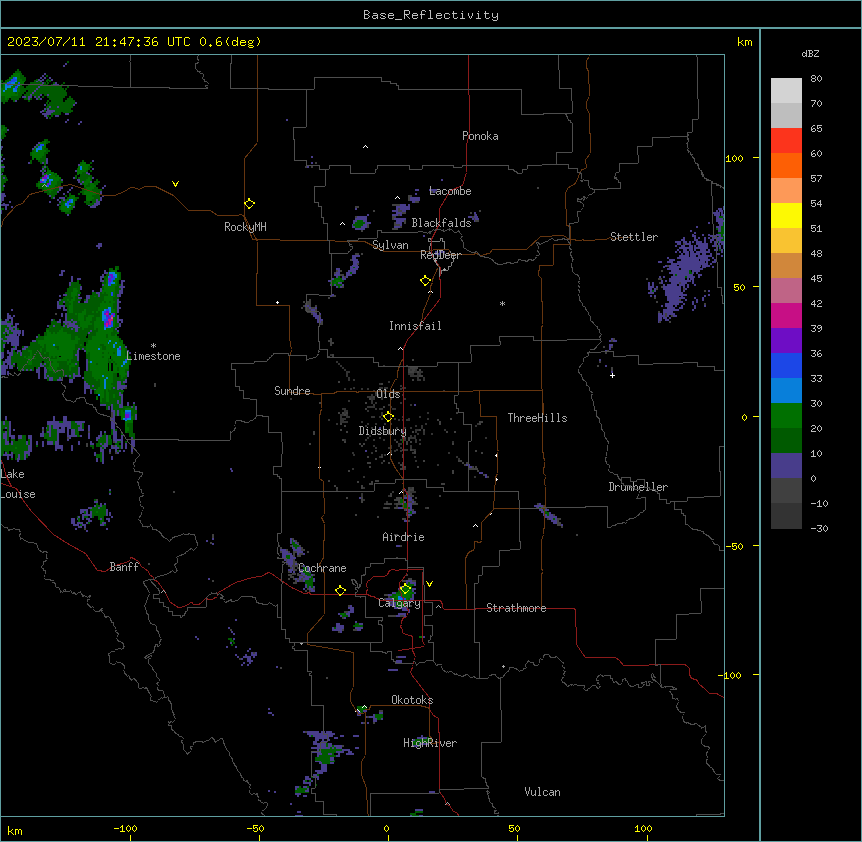862x842 pixels.
Task: Click the yellow V marker east of Calgary
Action: pos(429,584)
